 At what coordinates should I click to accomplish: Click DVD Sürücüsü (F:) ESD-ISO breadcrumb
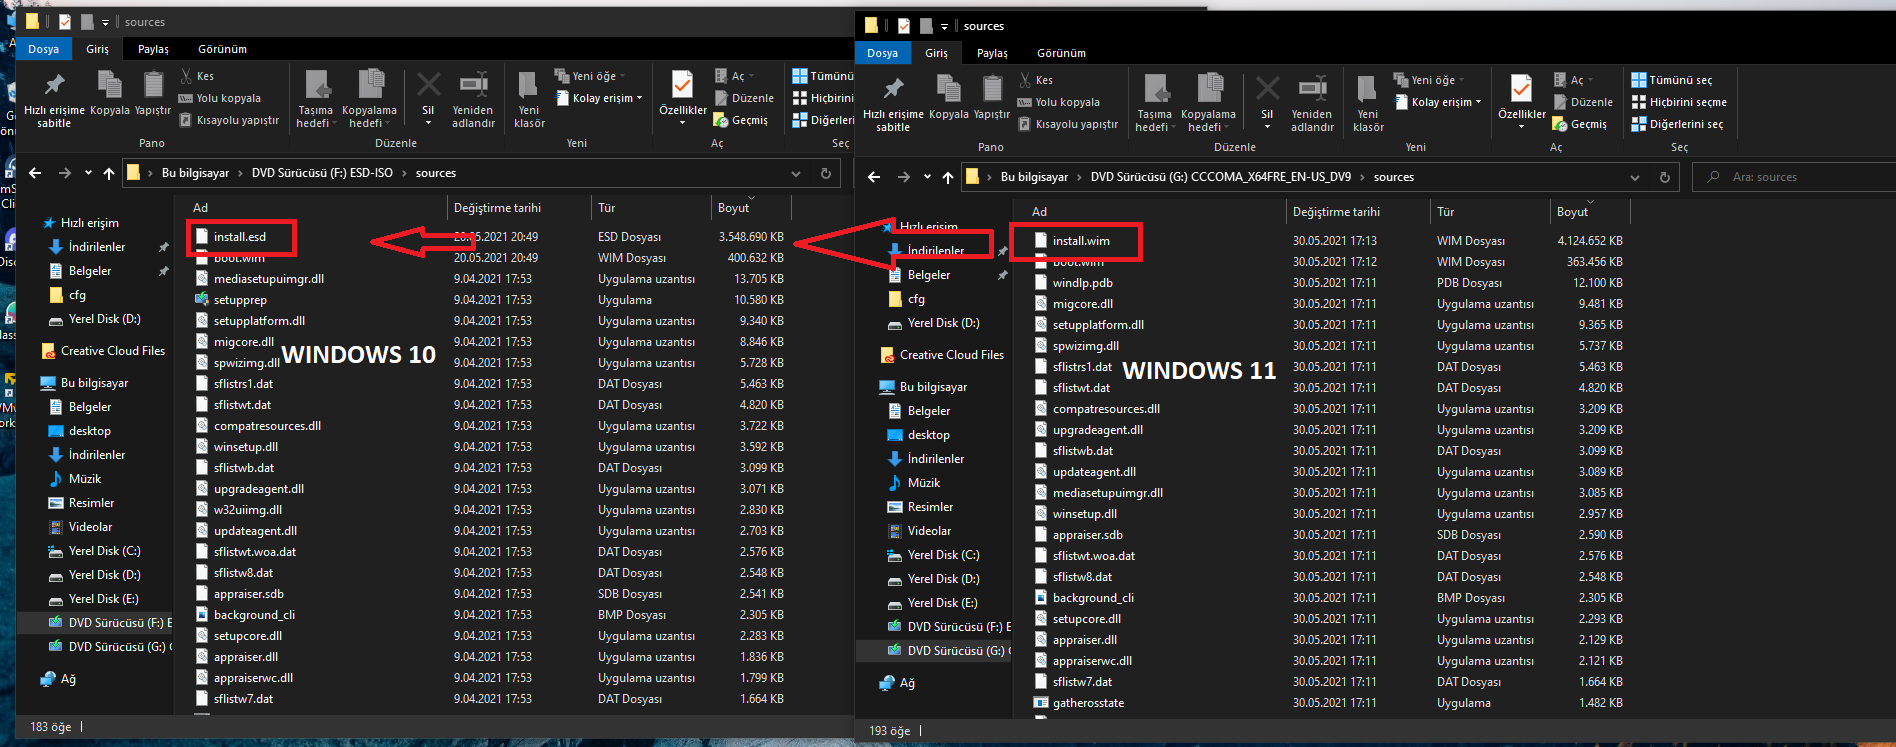(x=322, y=173)
